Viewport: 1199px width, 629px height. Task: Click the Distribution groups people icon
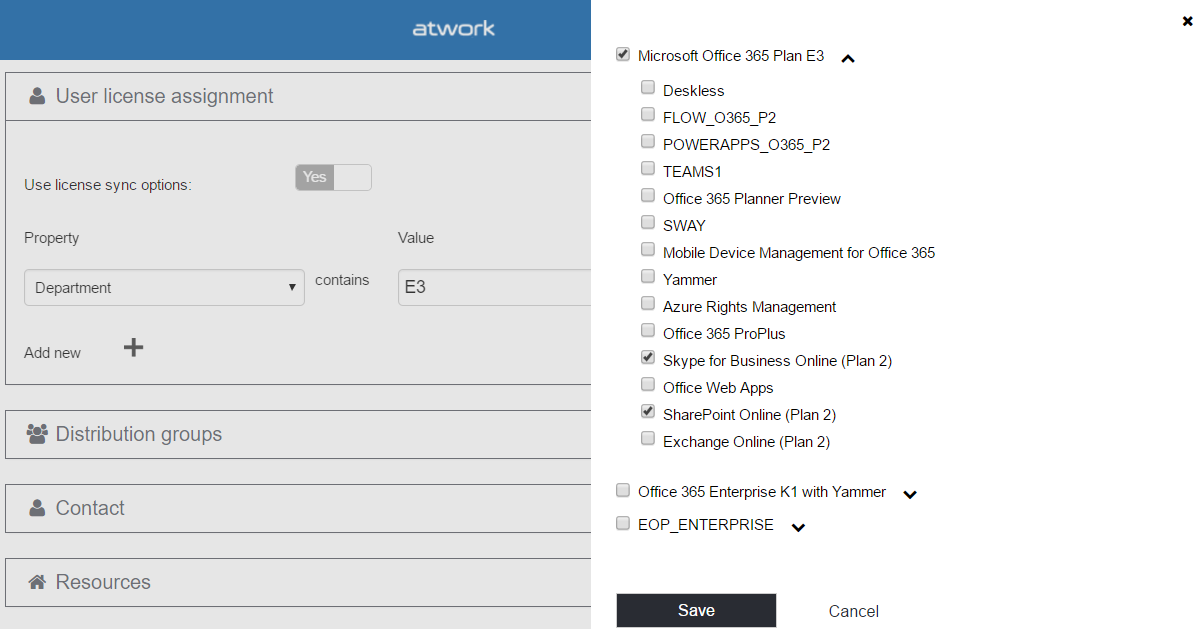tap(37, 434)
